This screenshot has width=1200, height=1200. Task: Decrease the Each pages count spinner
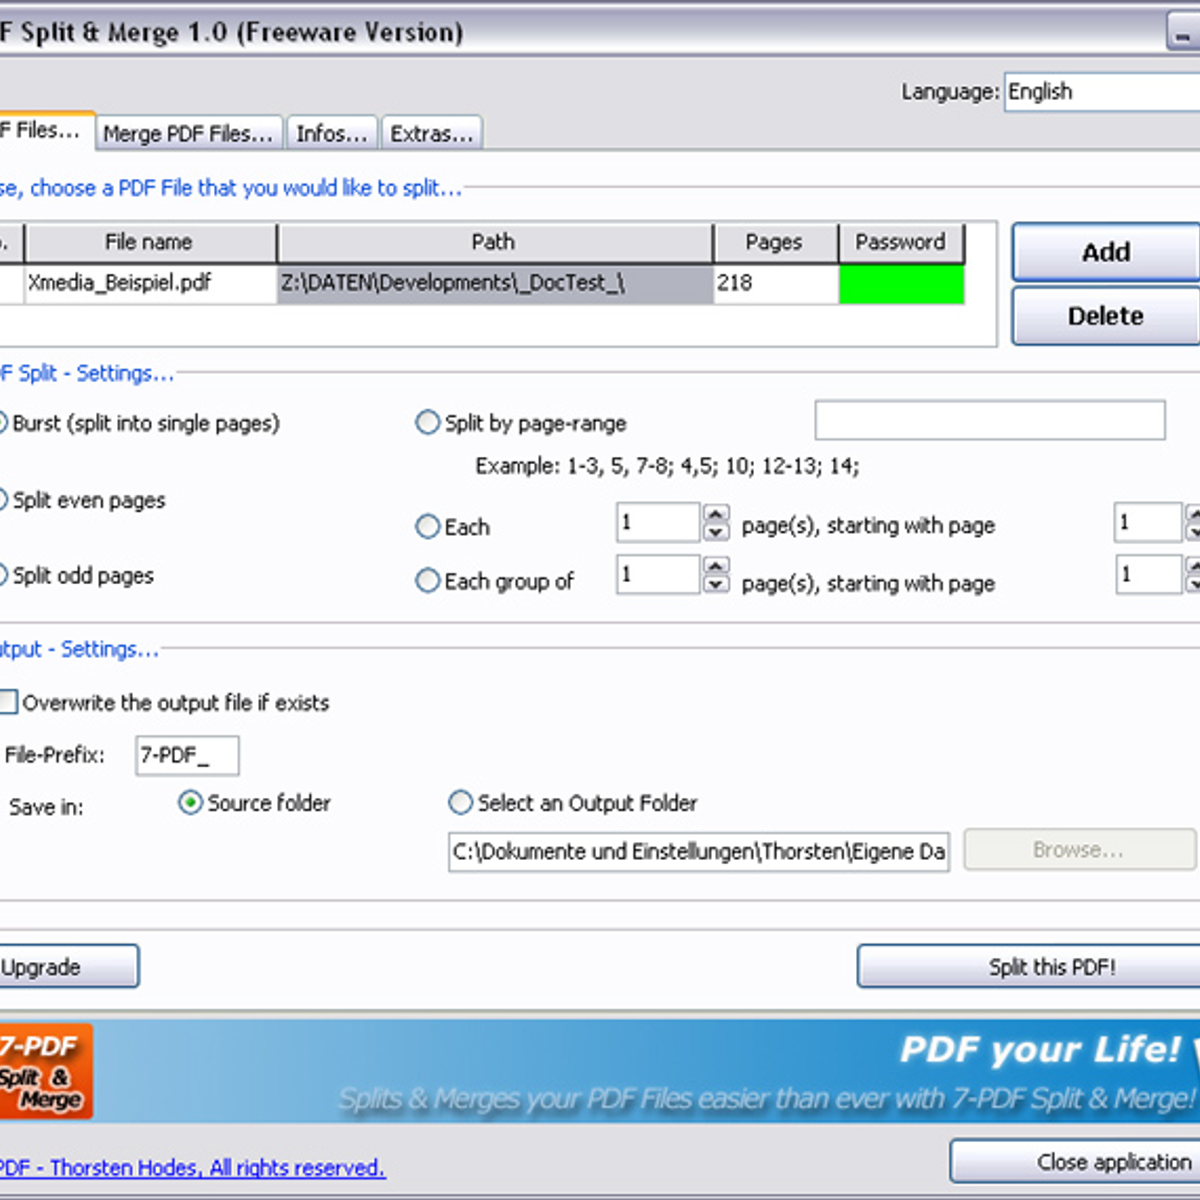pyautogui.click(x=716, y=532)
